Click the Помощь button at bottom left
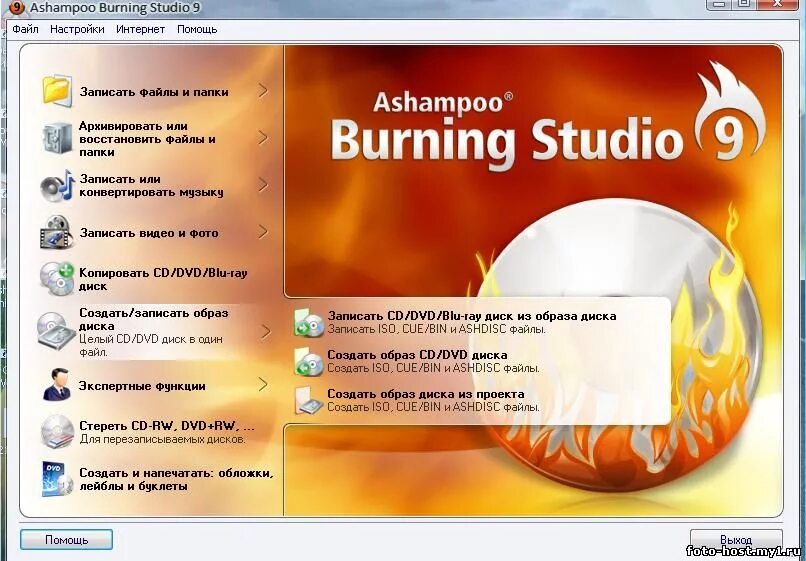This screenshot has width=806, height=561. point(66,540)
